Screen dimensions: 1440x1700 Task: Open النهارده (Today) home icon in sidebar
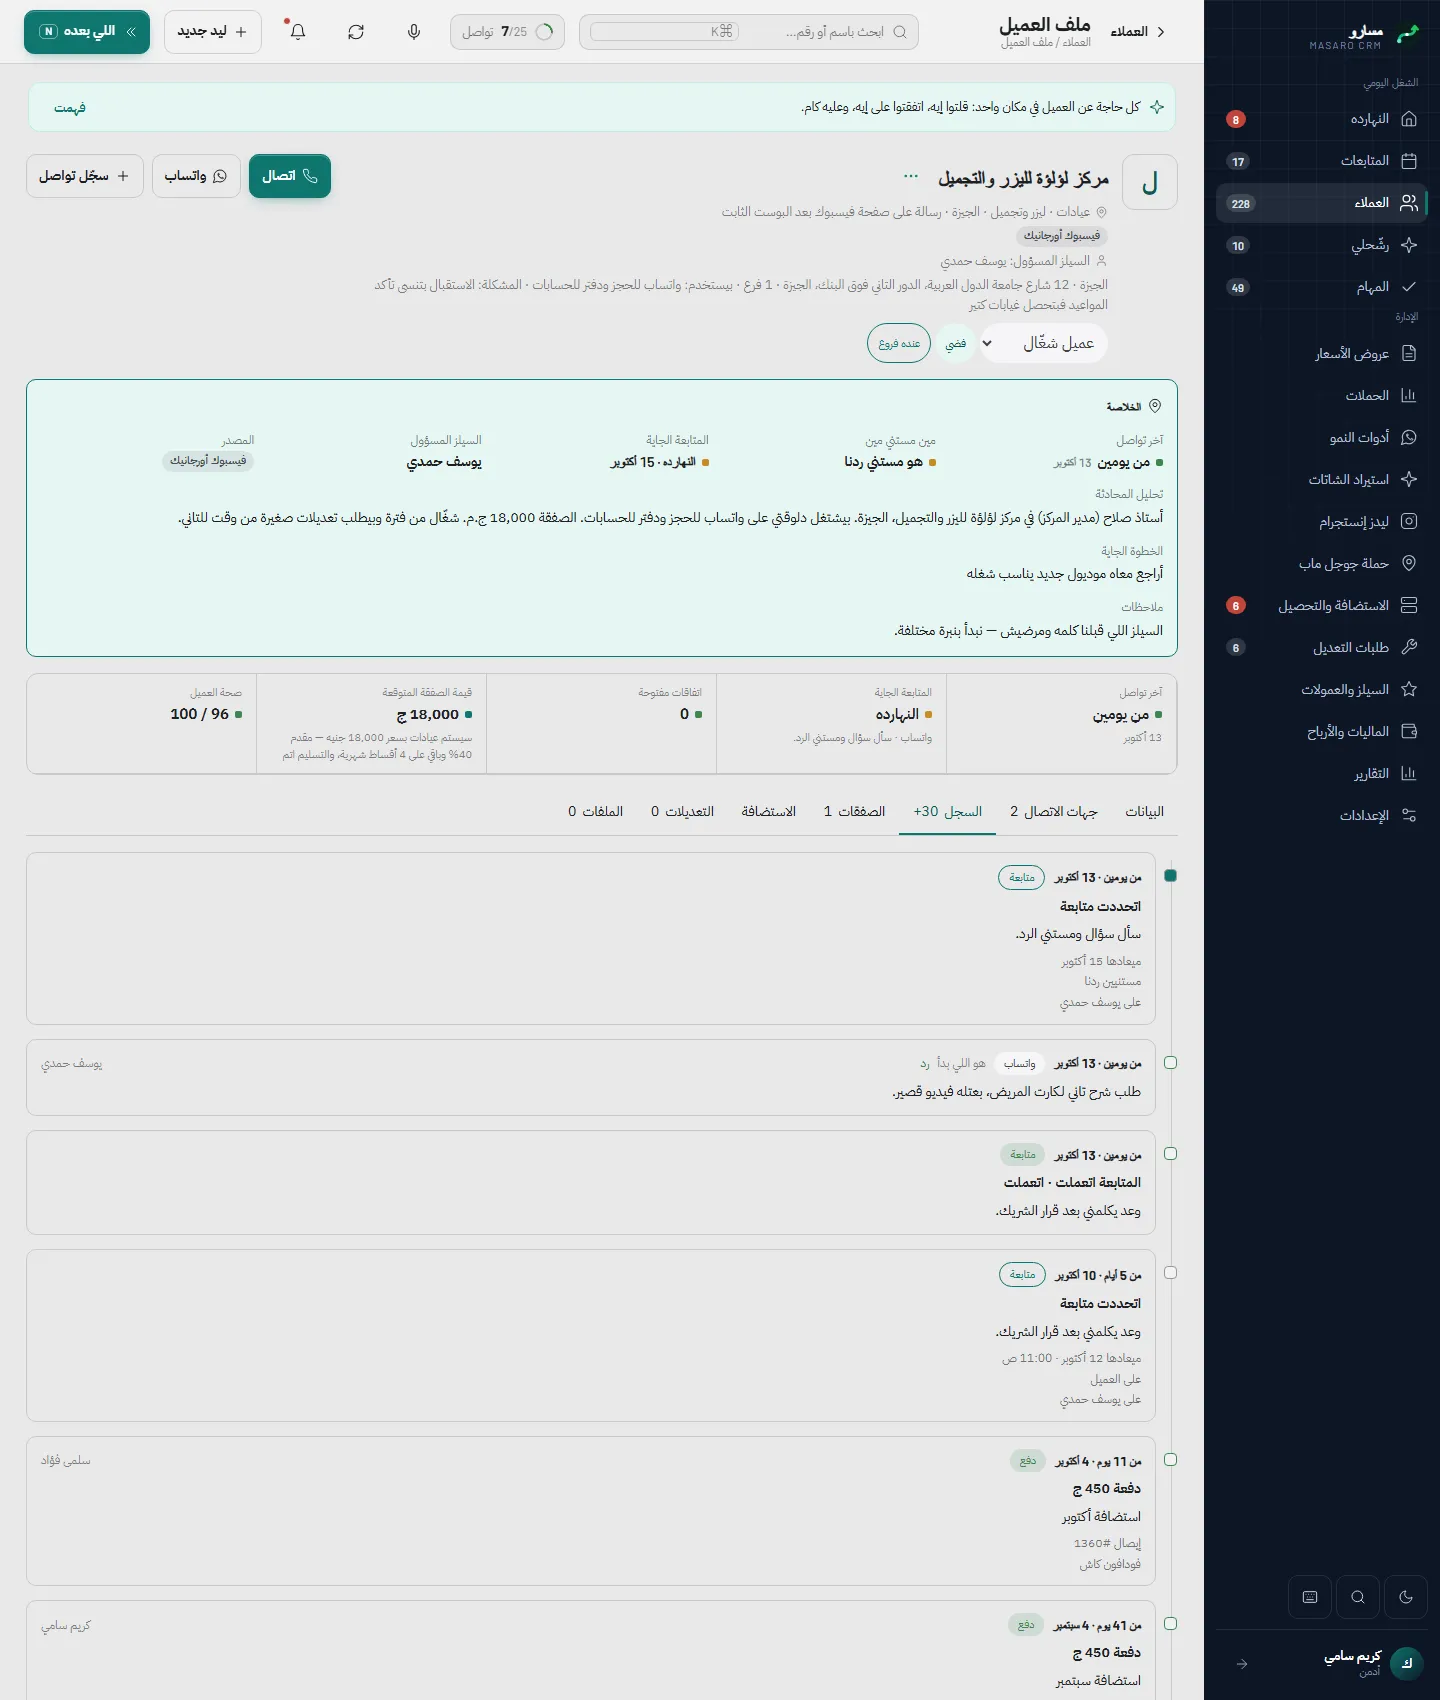coord(1409,119)
